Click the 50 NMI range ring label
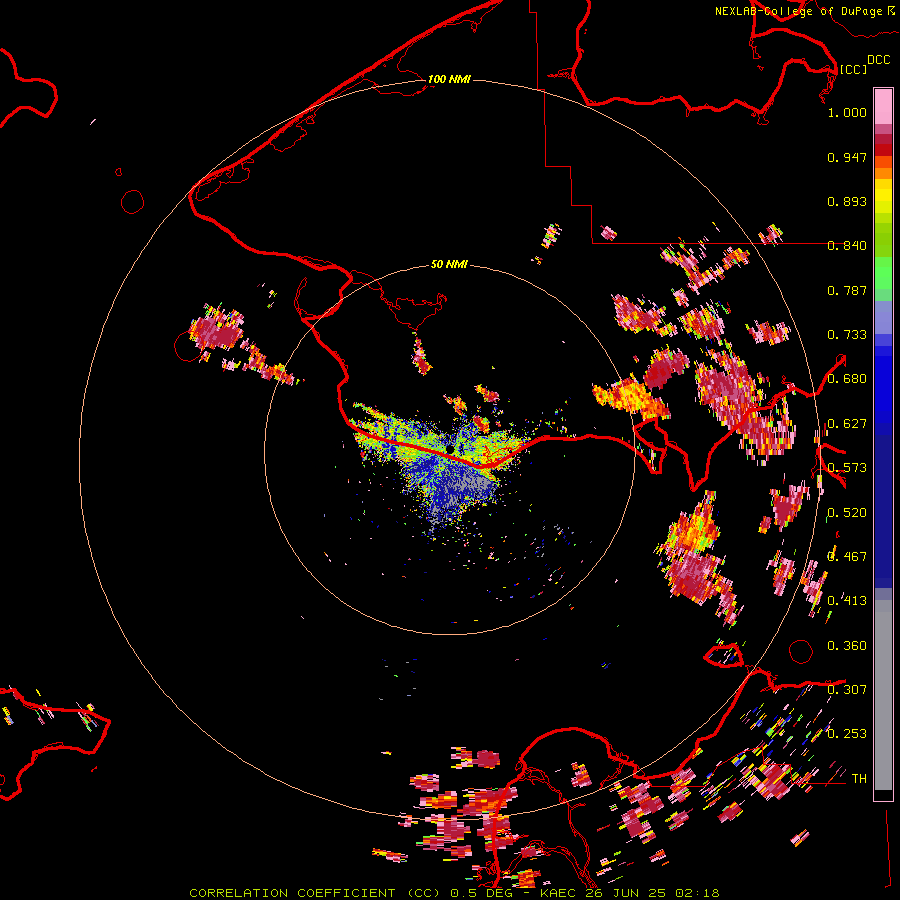This screenshot has height=900, width=900. [449, 264]
